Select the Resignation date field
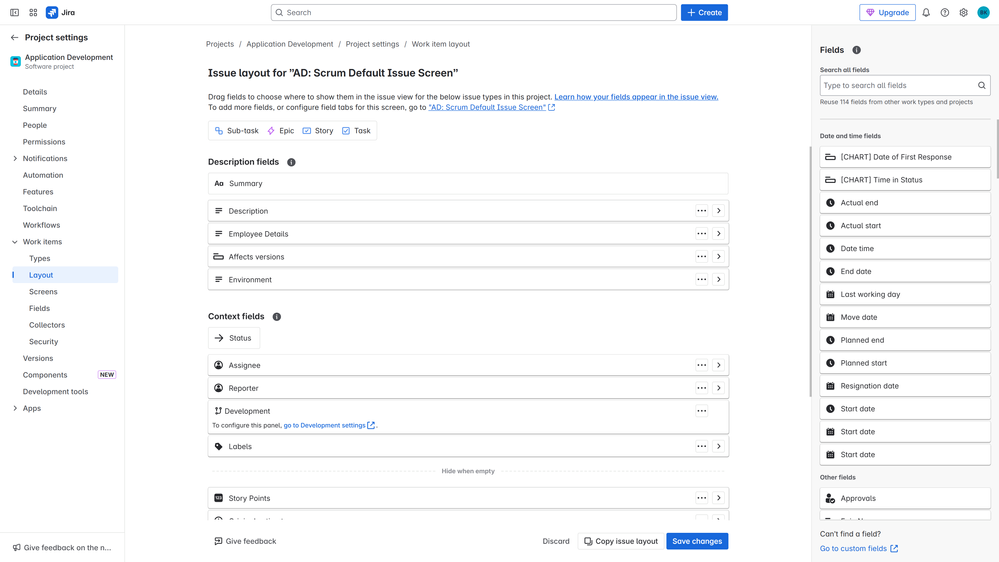 tap(905, 386)
